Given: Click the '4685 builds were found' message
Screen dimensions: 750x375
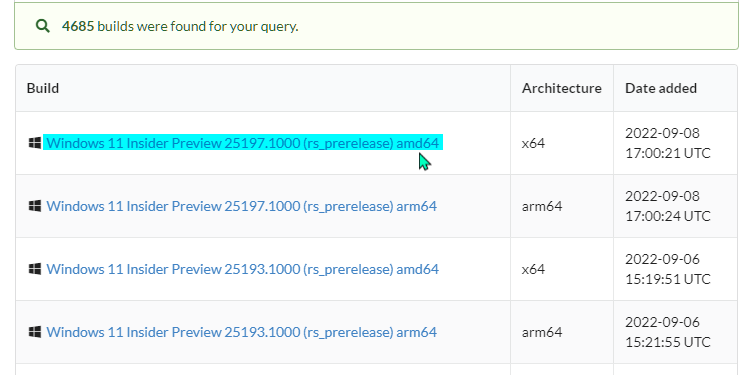Looking at the screenshot, I should 180,26.
